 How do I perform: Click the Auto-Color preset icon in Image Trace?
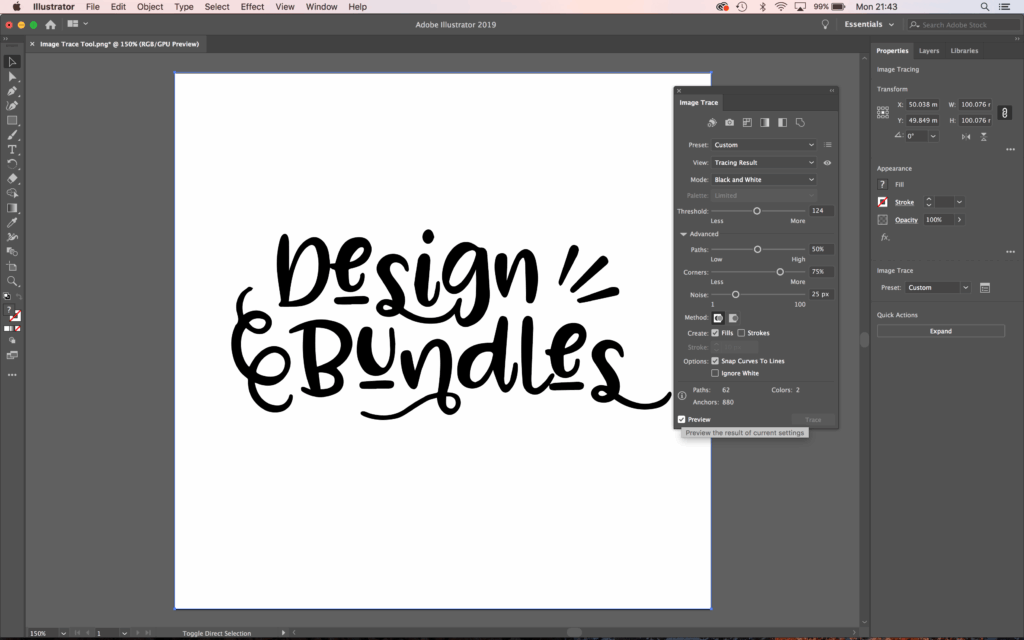pos(712,122)
